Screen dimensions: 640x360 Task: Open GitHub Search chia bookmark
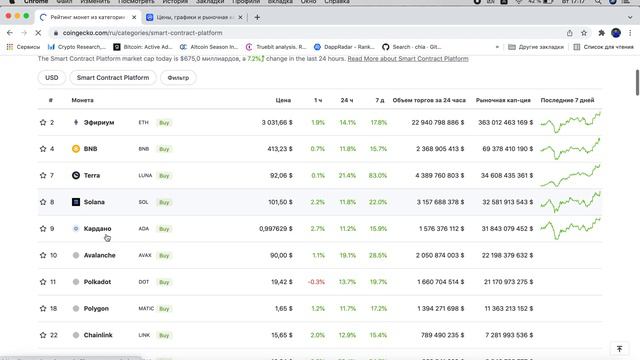(x=411, y=47)
